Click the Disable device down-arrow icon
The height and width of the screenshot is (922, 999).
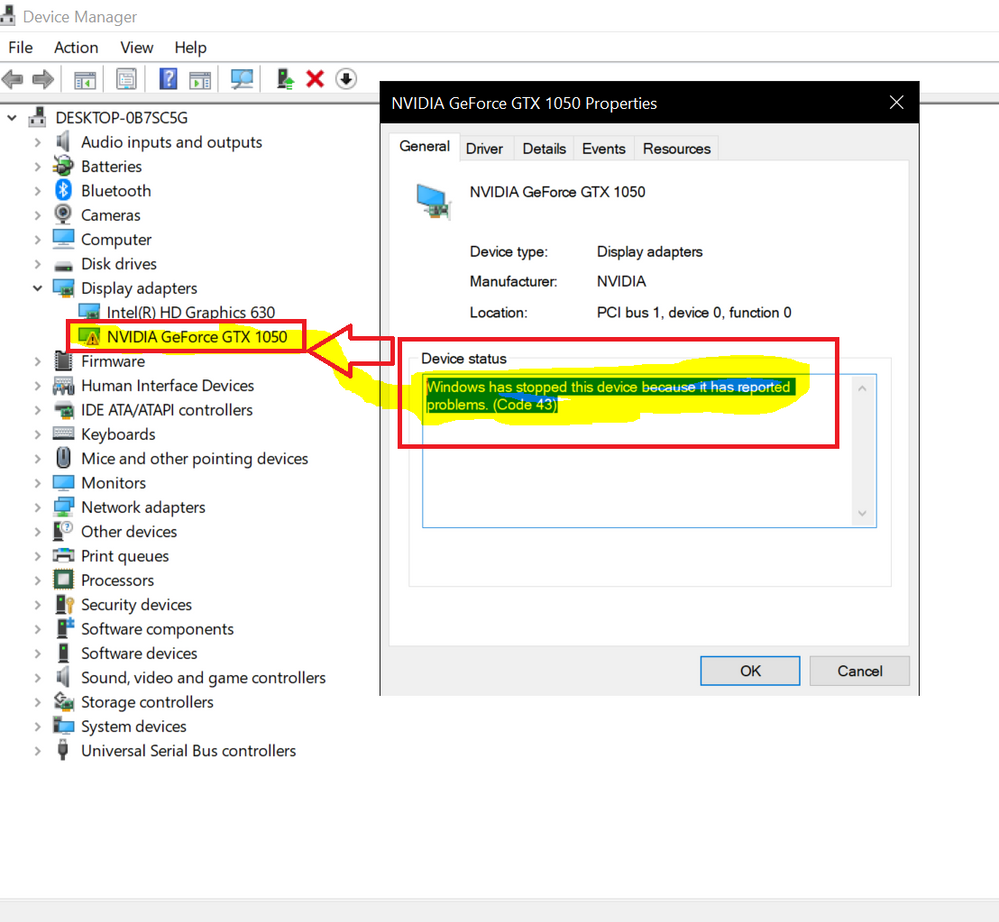tap(346, 79)
